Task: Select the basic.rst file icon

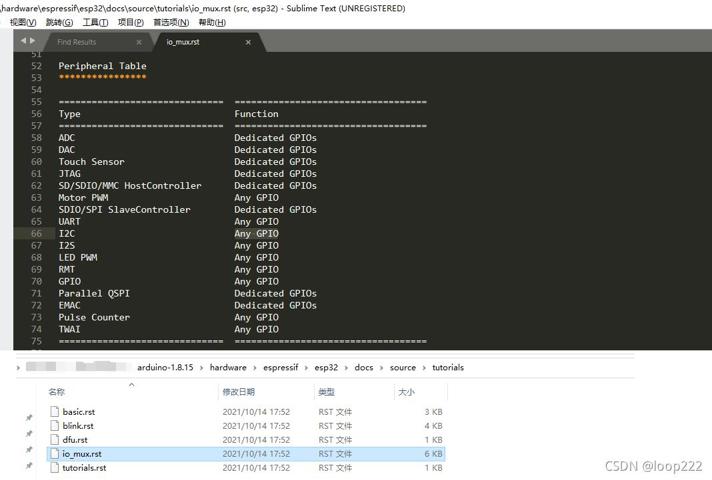Action: click(54, 411)
